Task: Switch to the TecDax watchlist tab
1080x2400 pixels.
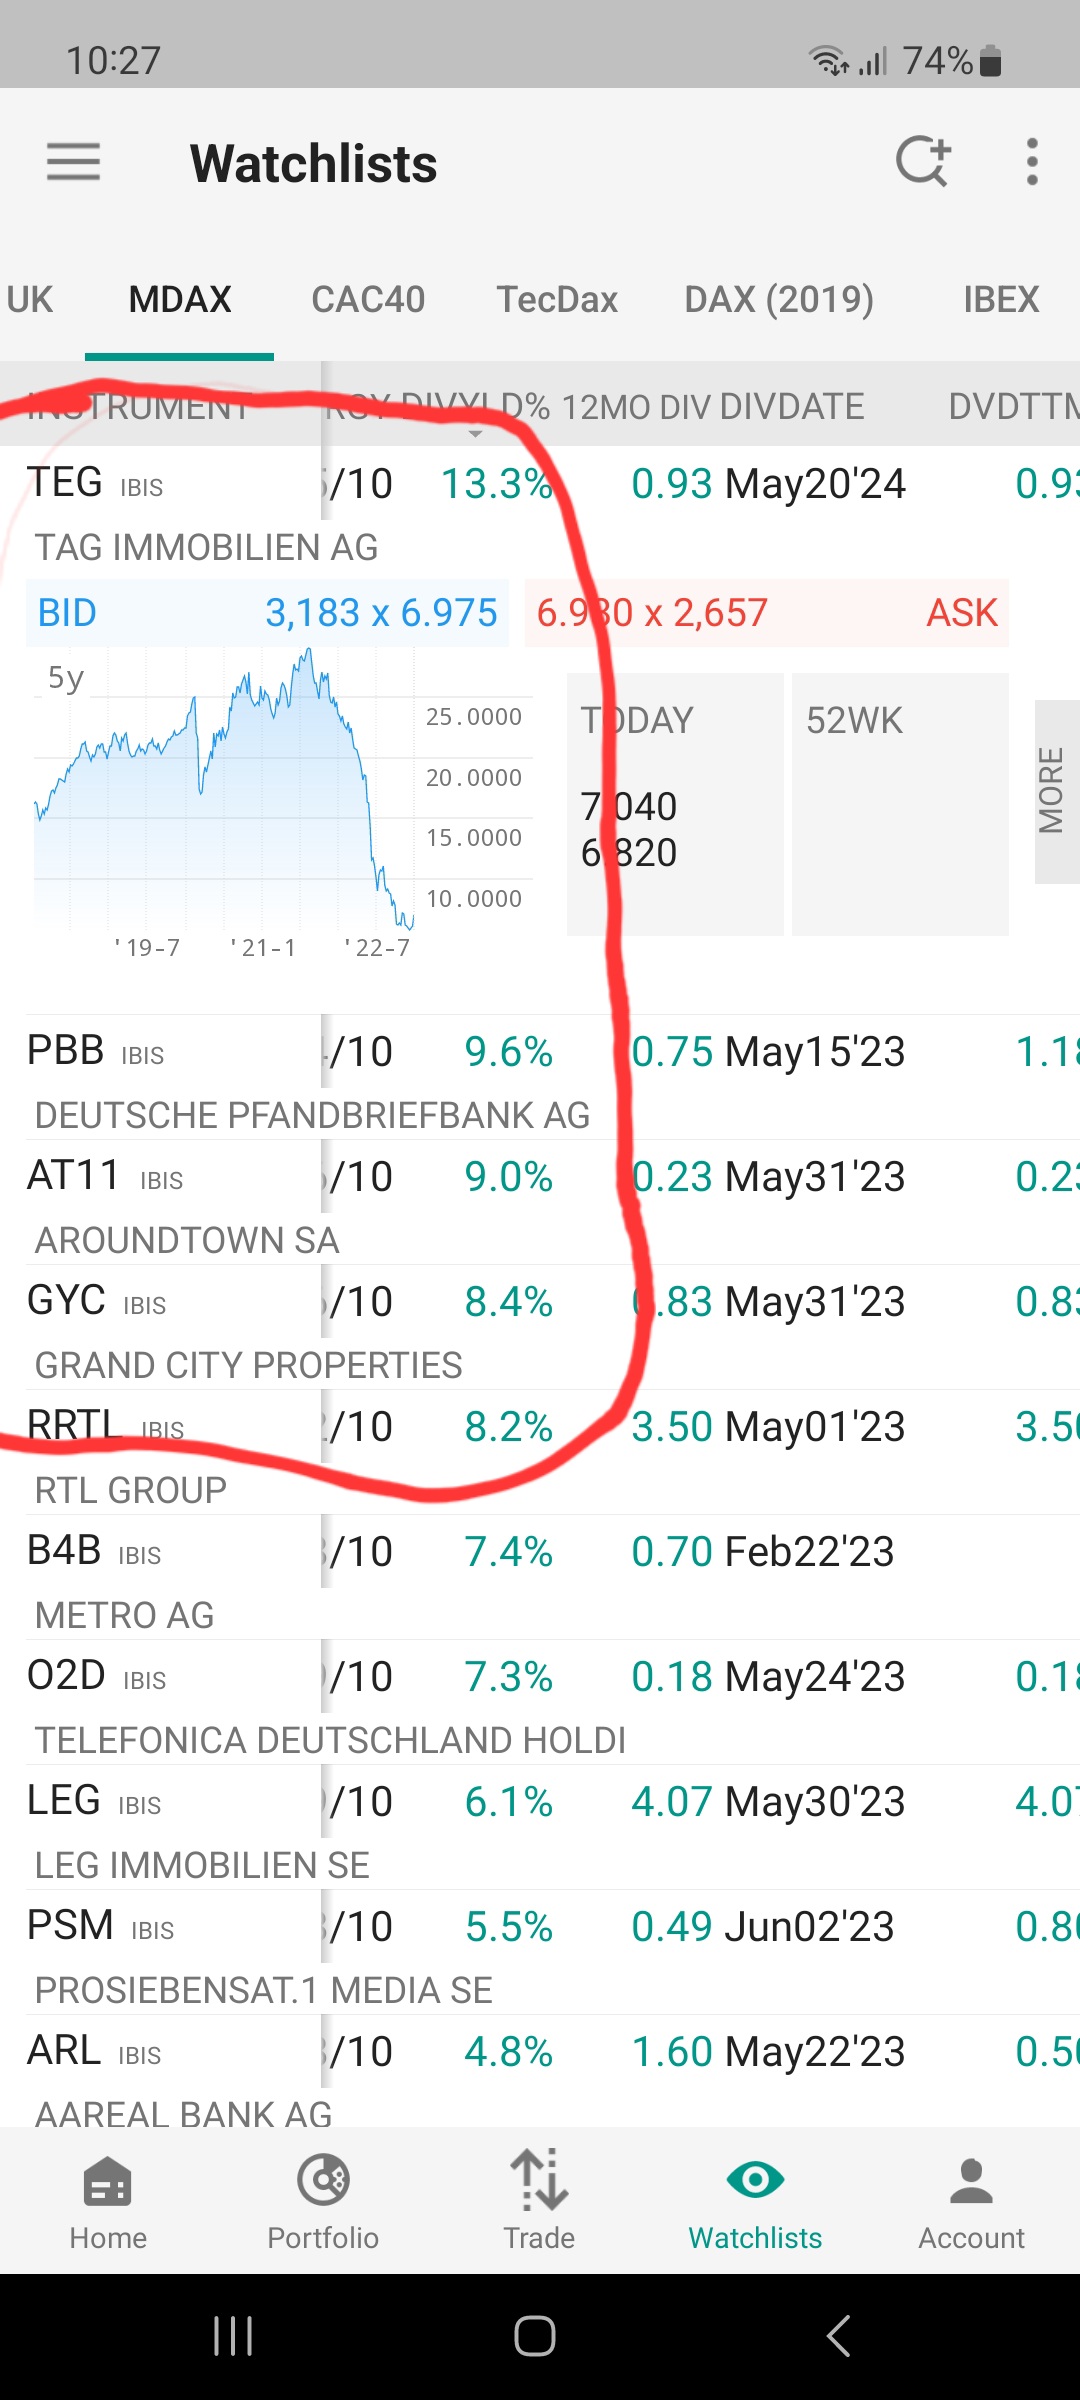Action: coord(557,300)
